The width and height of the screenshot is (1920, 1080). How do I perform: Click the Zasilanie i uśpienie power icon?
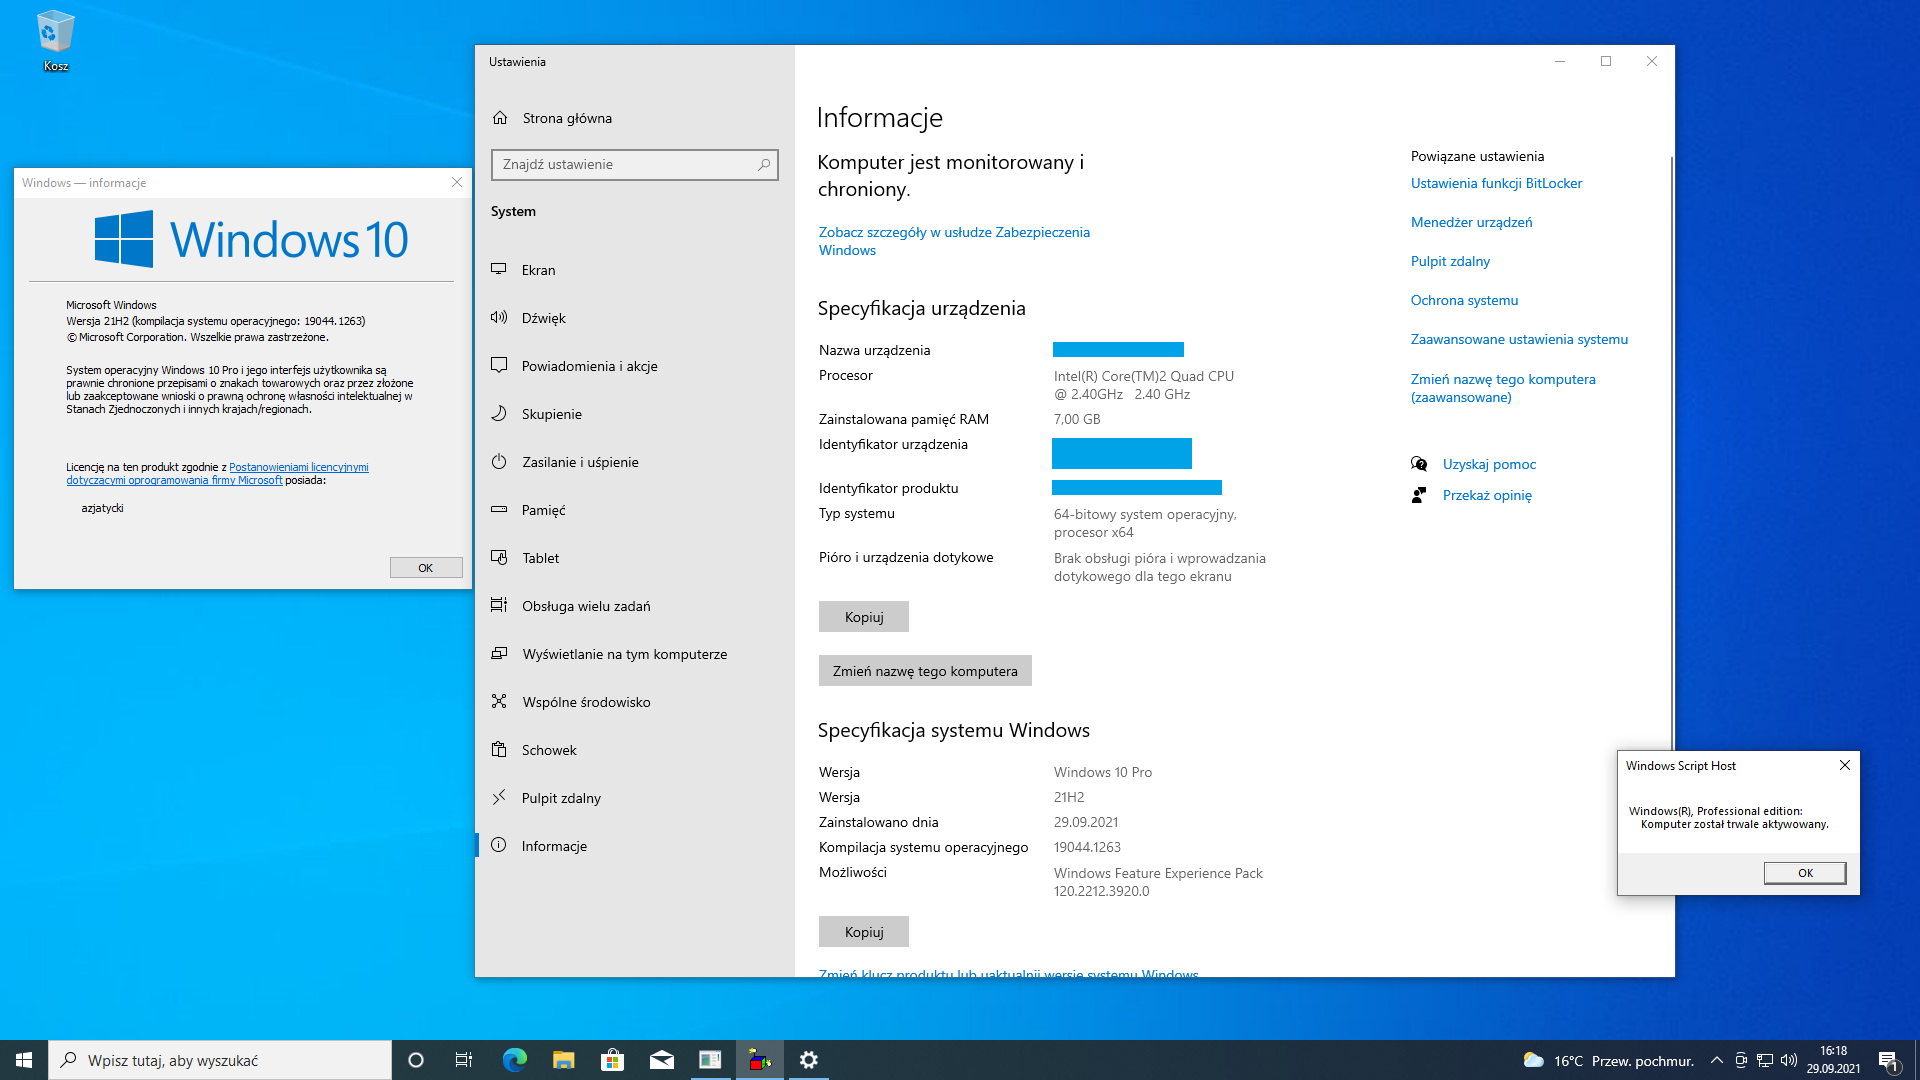(x=499, y=462)
